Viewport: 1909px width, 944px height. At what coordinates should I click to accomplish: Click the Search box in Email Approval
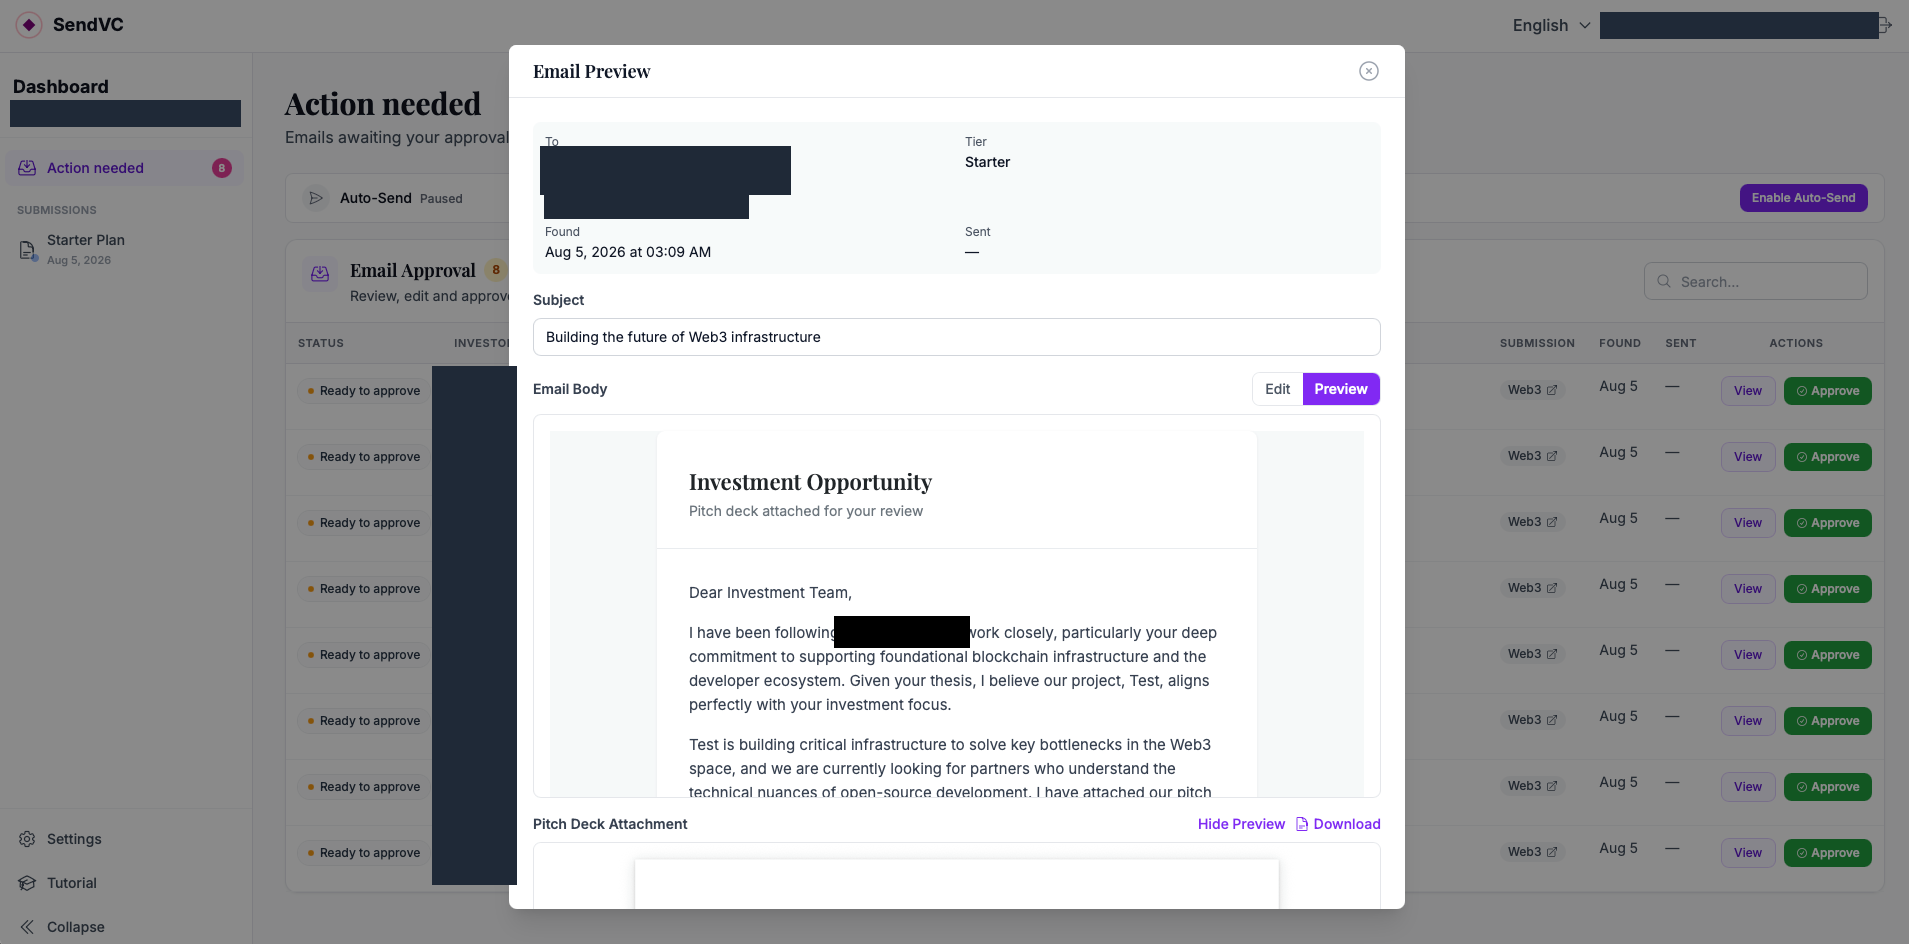1755,282
